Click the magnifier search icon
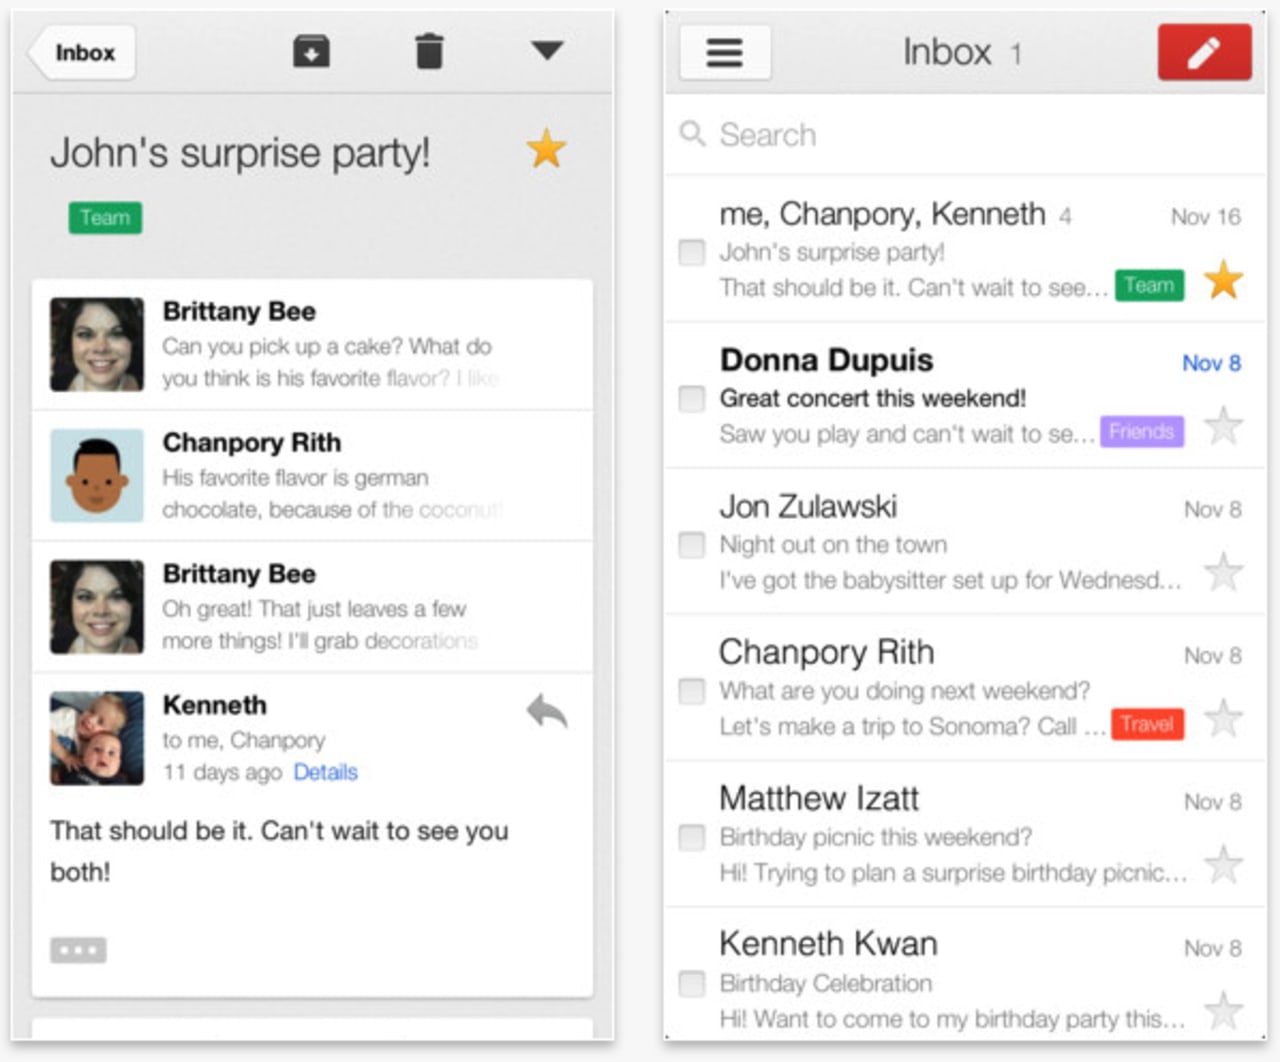 pyautogui.click(x=692, y=133)
